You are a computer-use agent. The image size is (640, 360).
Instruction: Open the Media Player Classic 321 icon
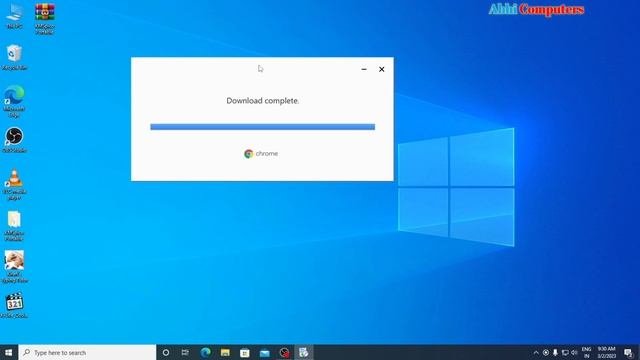[x=14, y=304]
